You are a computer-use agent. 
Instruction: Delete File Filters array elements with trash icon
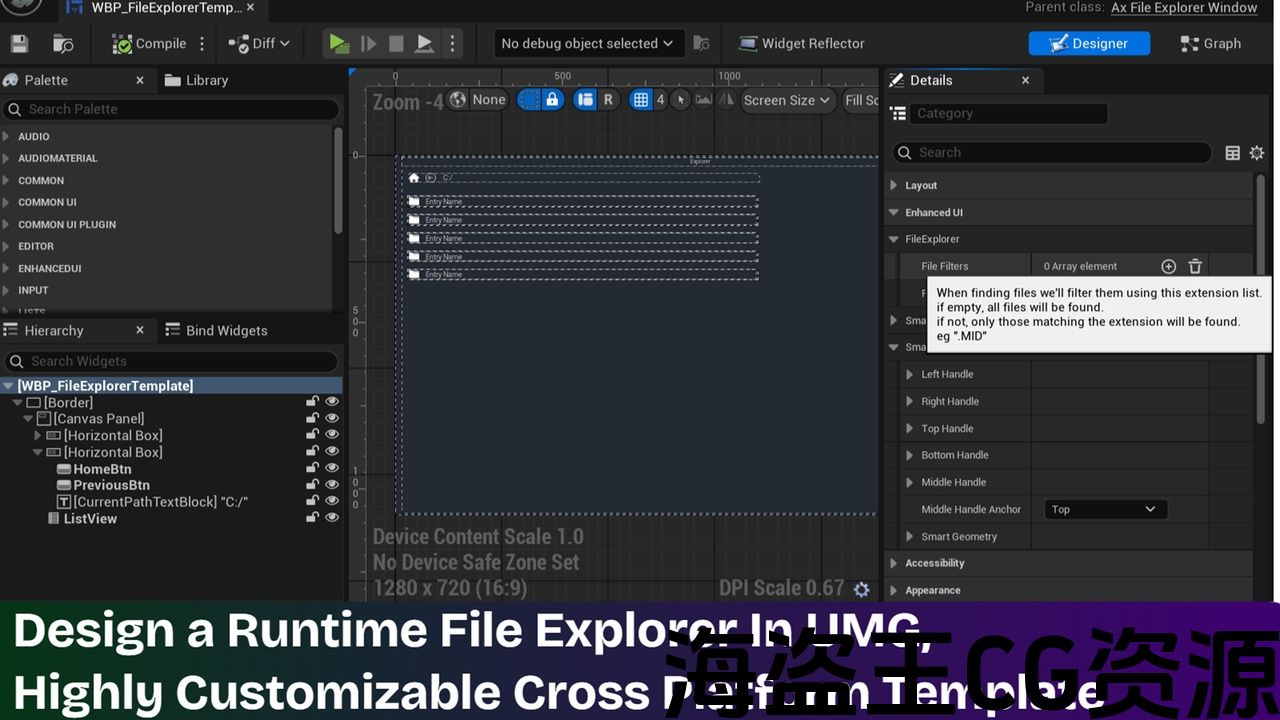pos(1195,266)
